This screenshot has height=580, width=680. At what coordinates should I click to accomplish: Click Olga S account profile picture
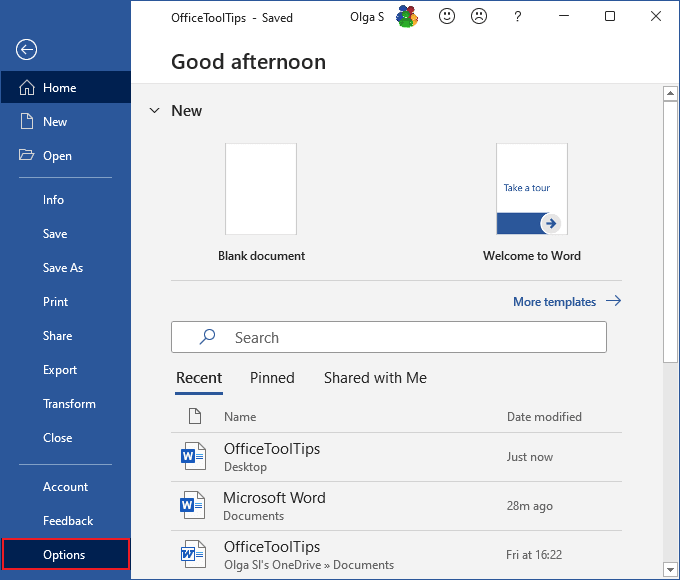(408, 17)
